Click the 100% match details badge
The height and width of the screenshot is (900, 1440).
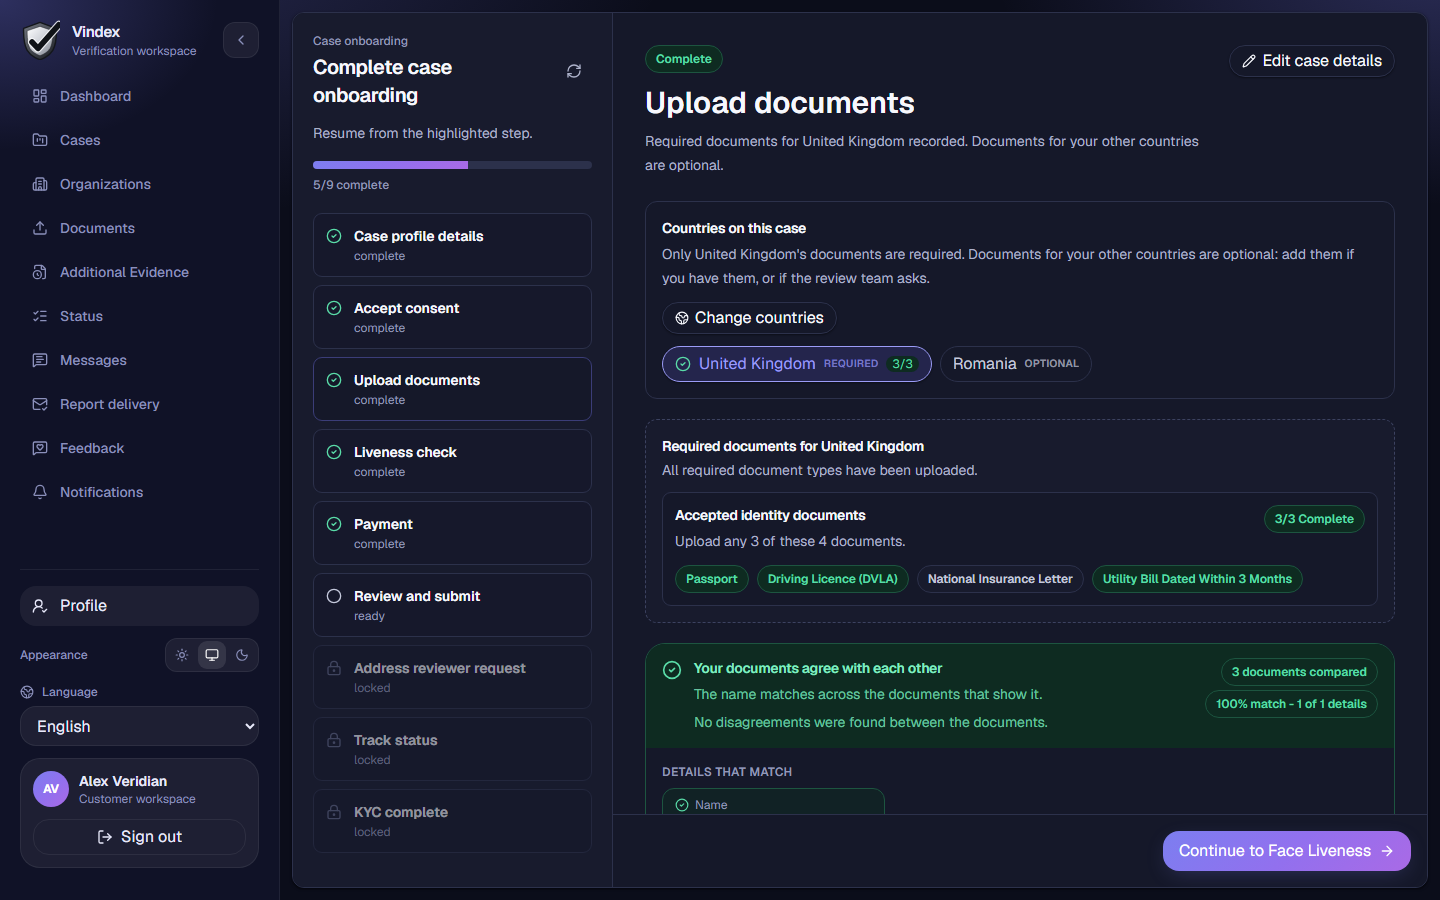tap(1291, 704)
